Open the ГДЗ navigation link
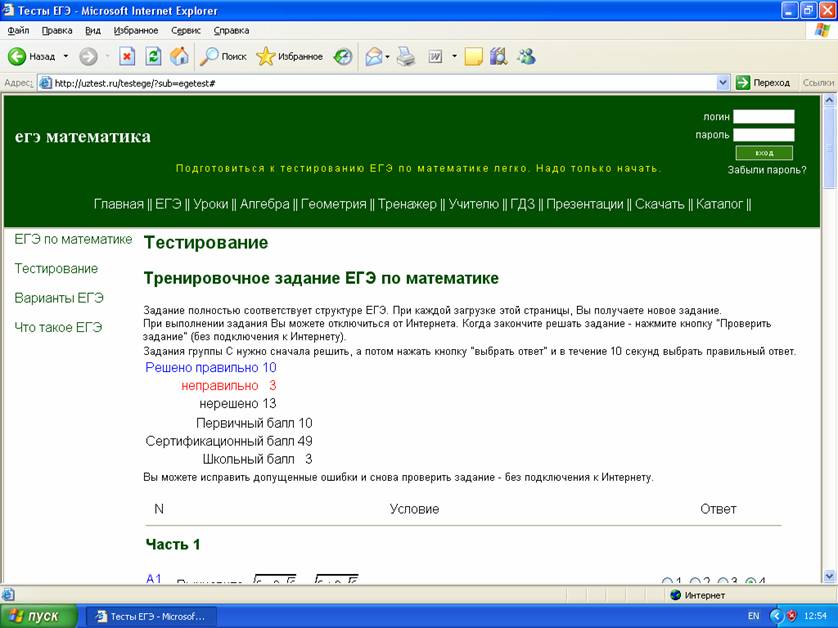Viewport: 838px width, 628px height. pos(523,204)
